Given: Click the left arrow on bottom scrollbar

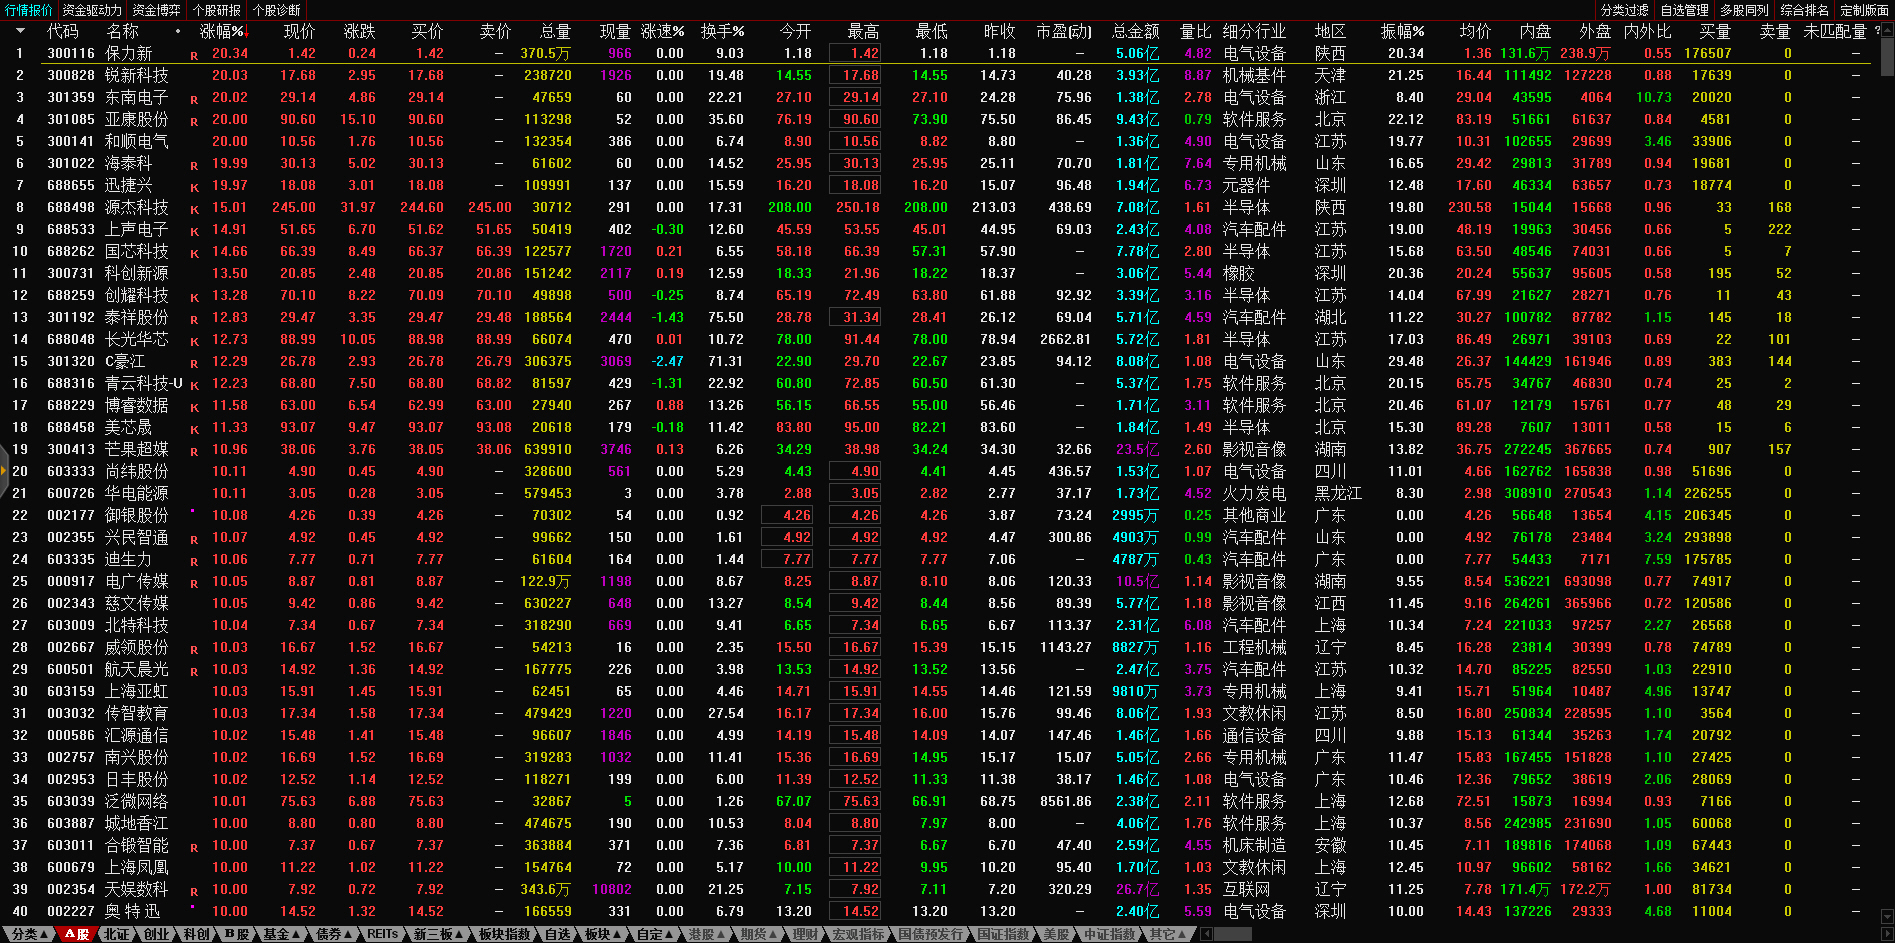Looking at the screenshot, I should click(1207, 934).
